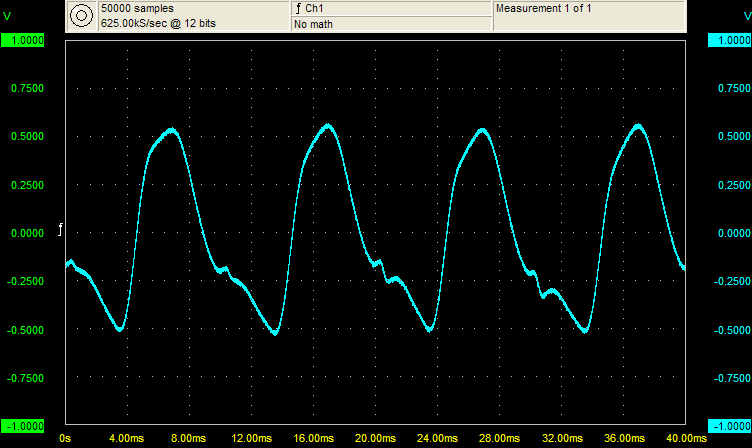
Task: Click the cyan 0.5000 axis label
Action: pyautogui.click(x=734, y=136)
